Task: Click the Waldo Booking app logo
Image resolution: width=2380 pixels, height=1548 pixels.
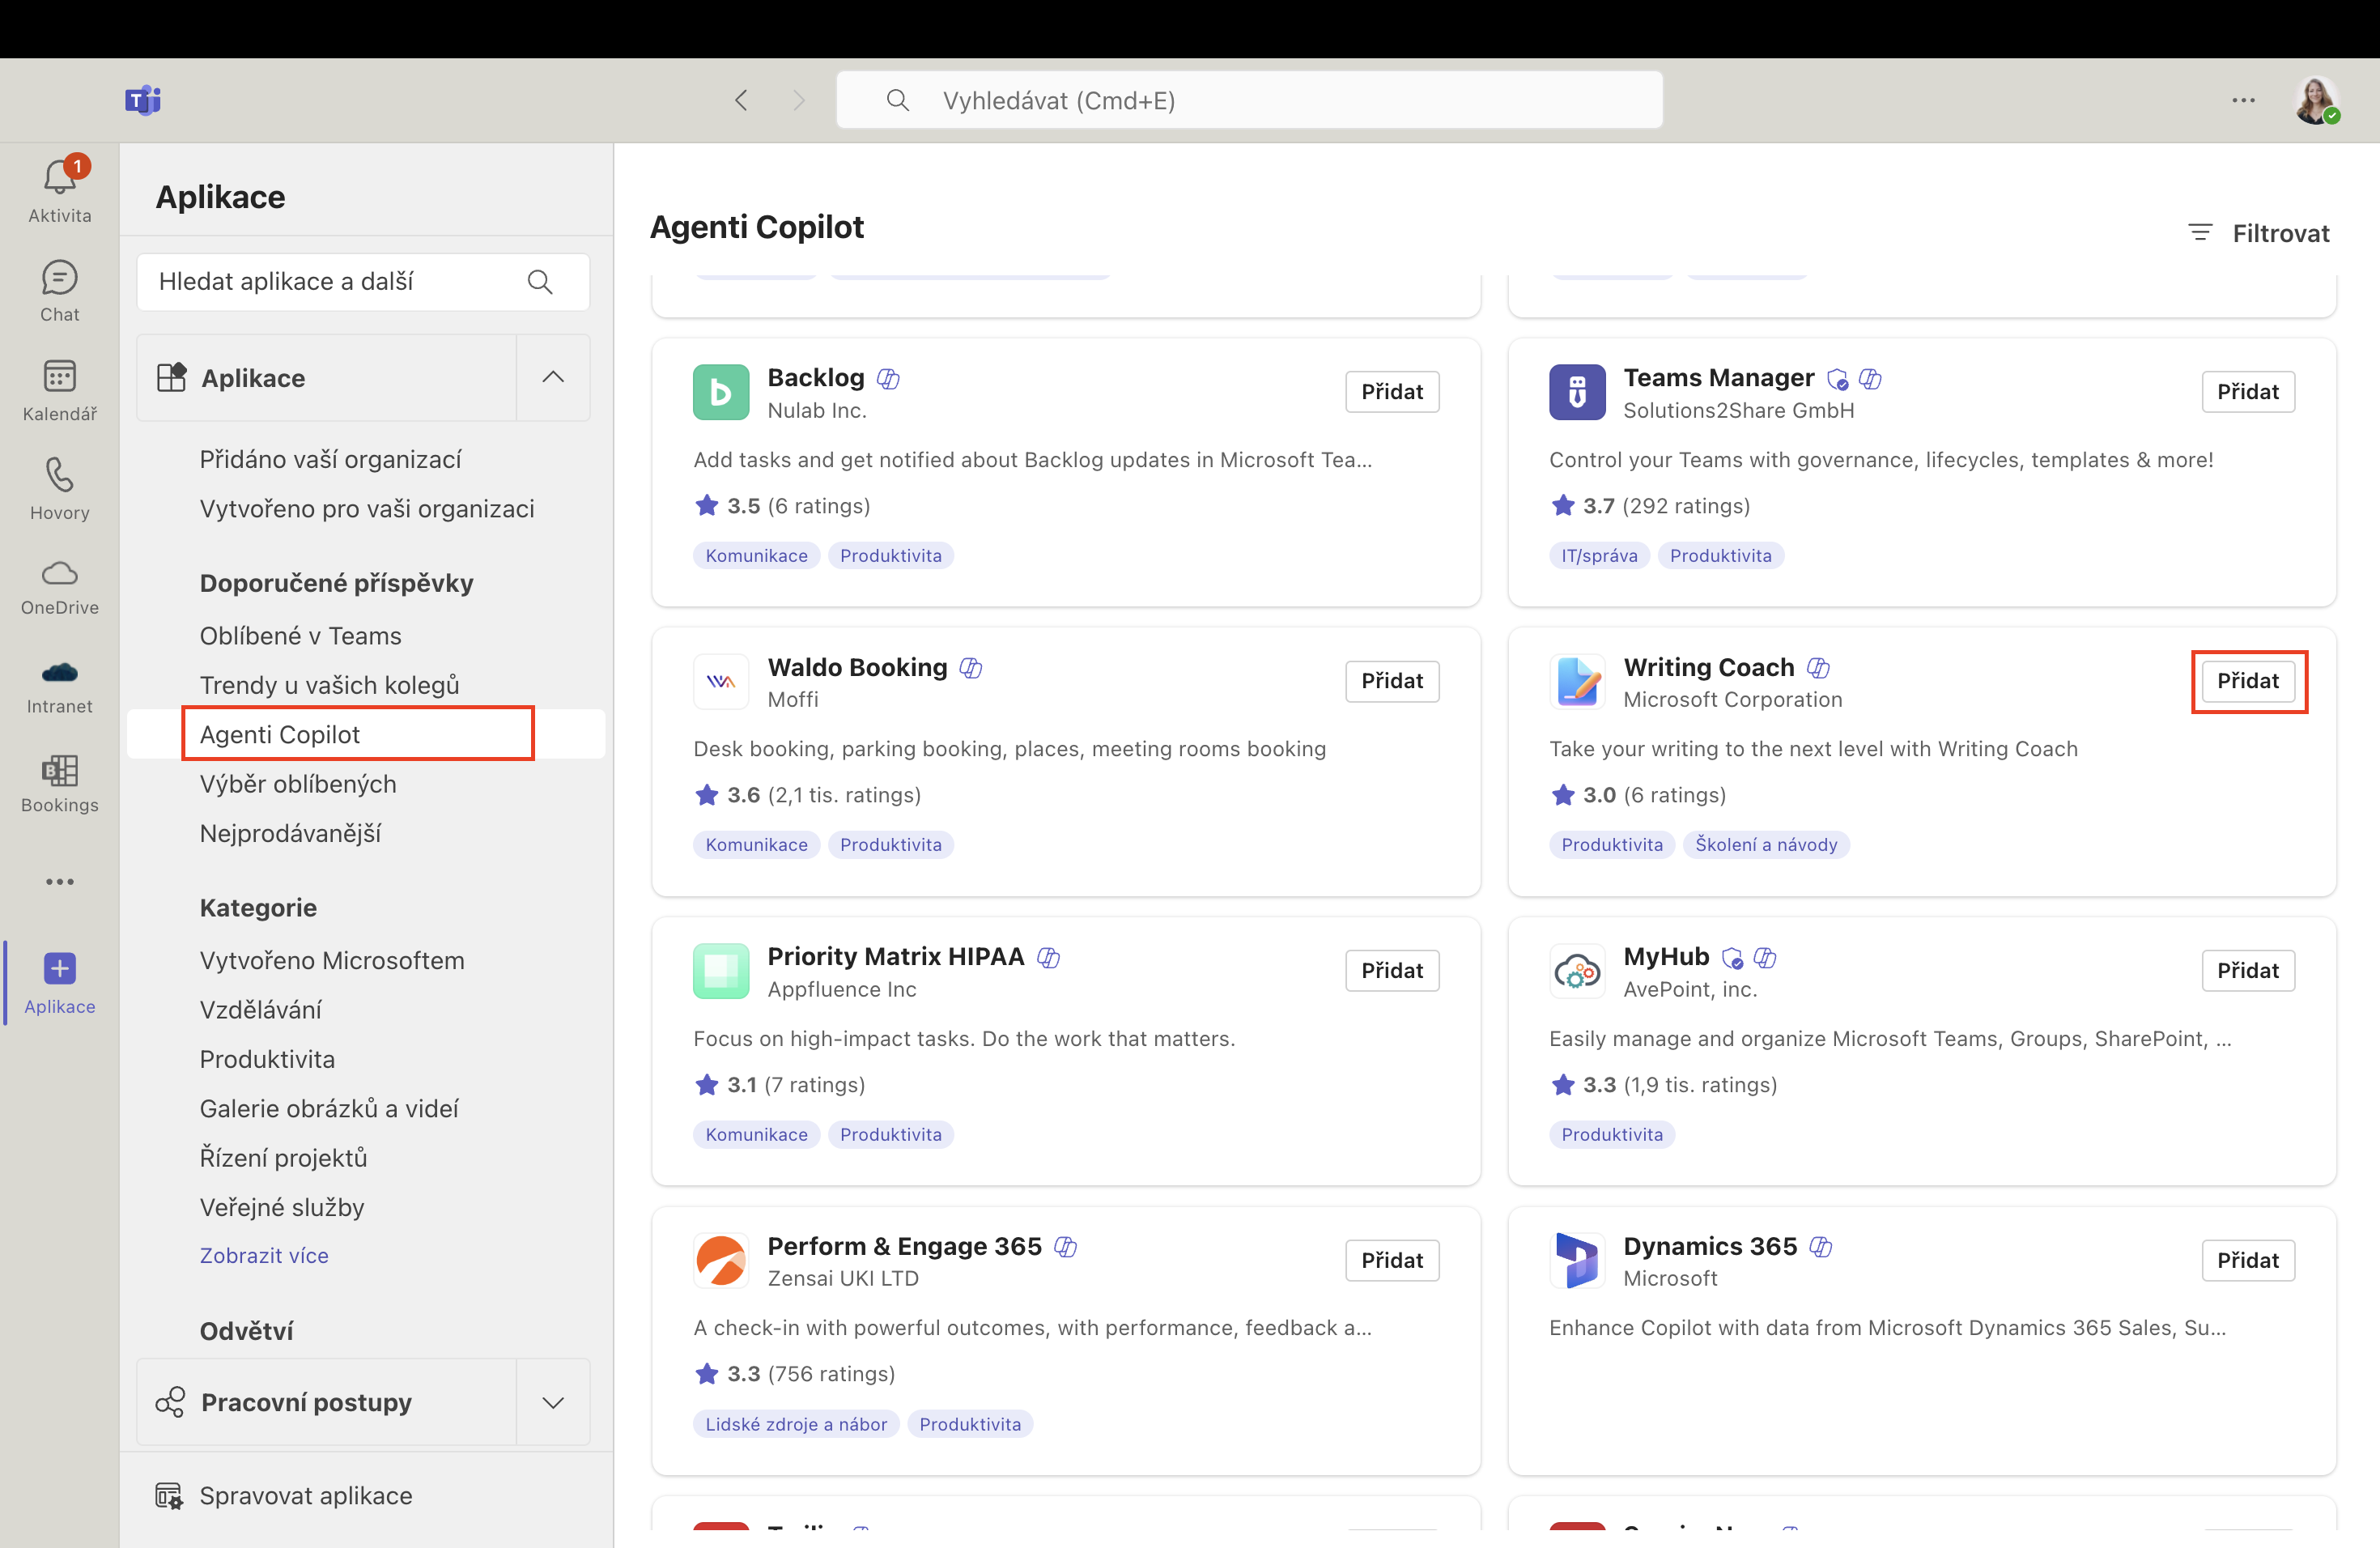Action: 721,681
